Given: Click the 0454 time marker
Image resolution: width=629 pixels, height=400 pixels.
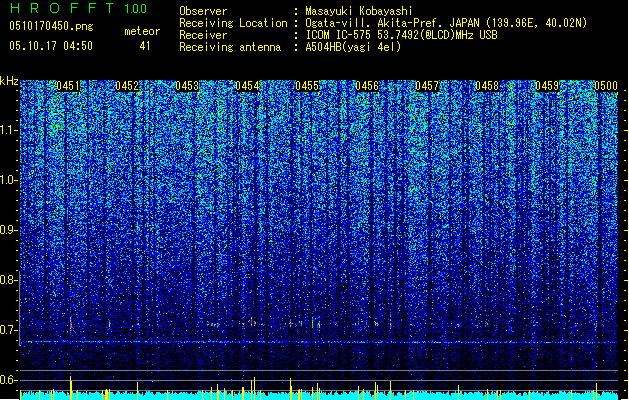Looking at the screenshot, I should tap(247, 86).
